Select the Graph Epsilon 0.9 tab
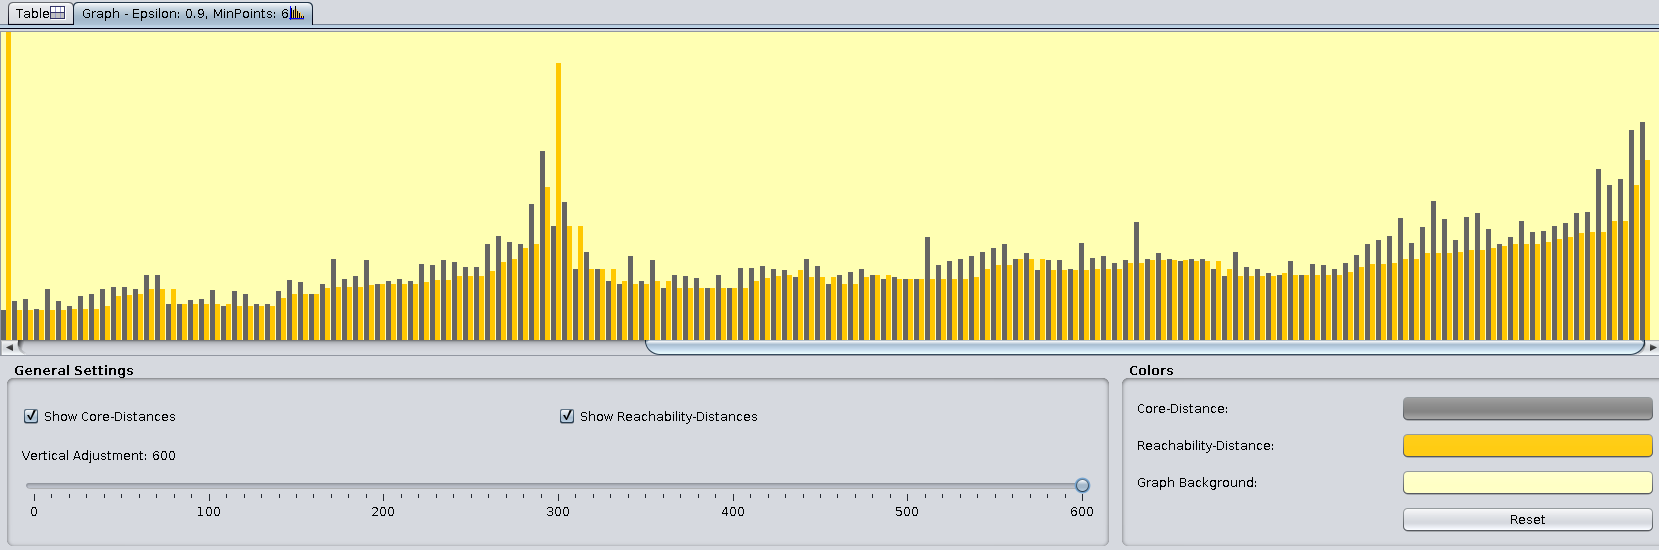The image size is (1659, 550). pos(192,13)
